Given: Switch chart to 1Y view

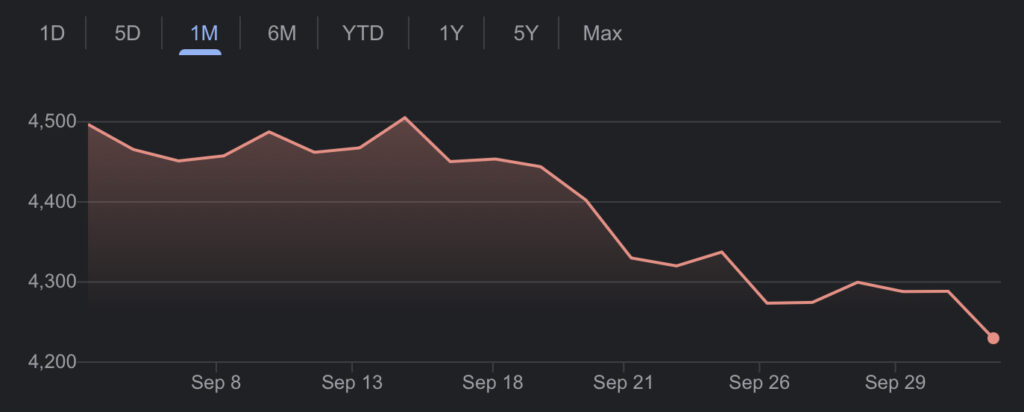Looking at the screenshot, I should pyautogui.click(x=451, y=33).
